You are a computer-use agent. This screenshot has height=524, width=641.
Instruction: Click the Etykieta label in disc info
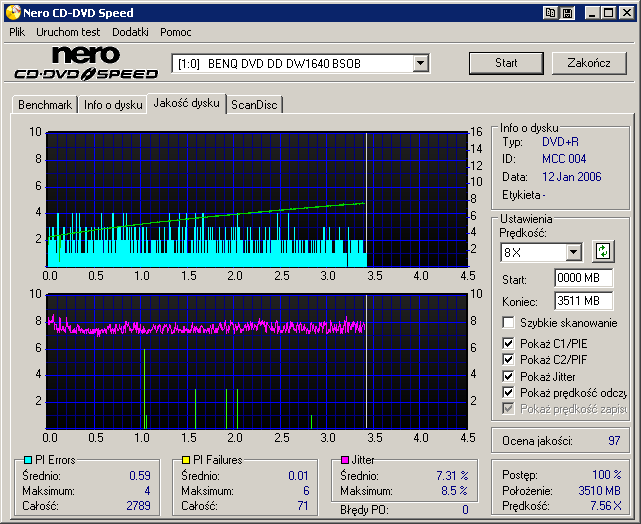point(521,195)
